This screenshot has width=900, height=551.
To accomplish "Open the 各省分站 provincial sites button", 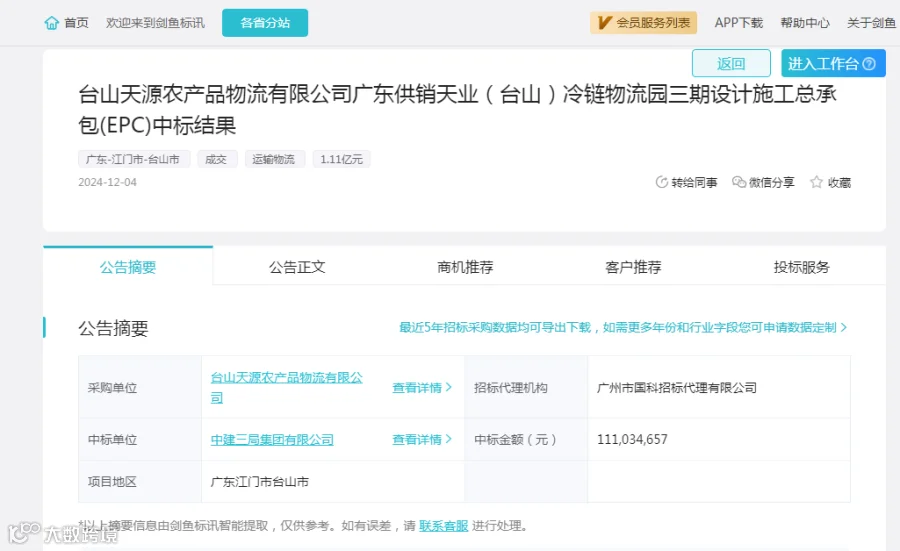I will point(265,23).
